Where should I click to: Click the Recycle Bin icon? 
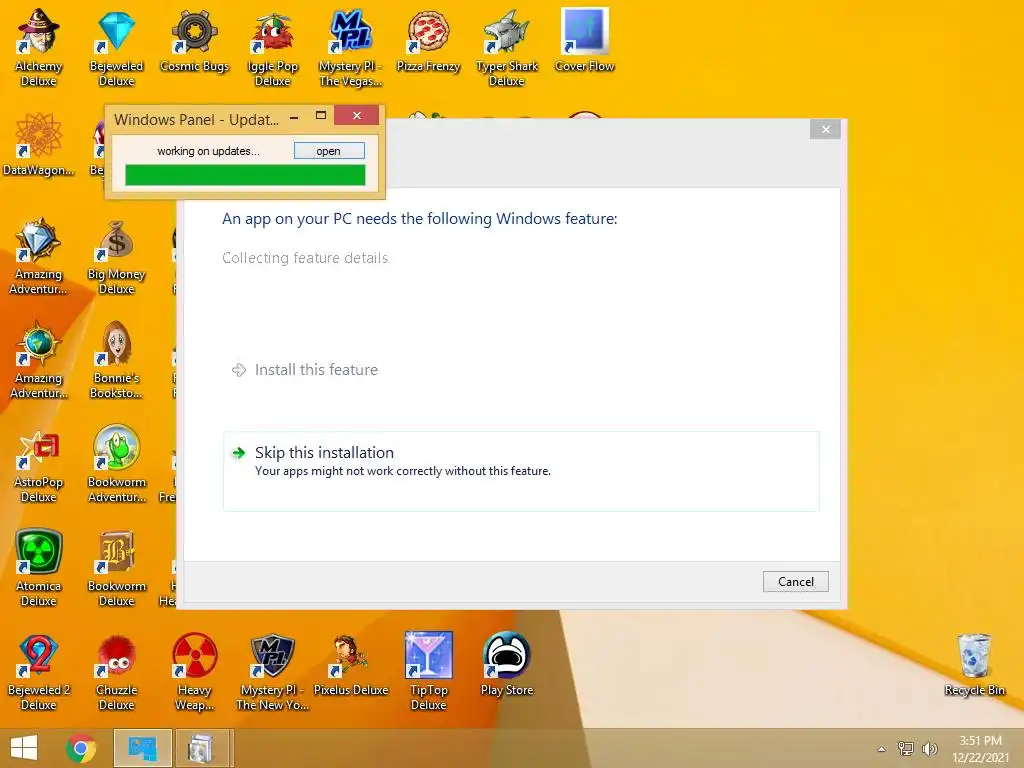[974, 665]
